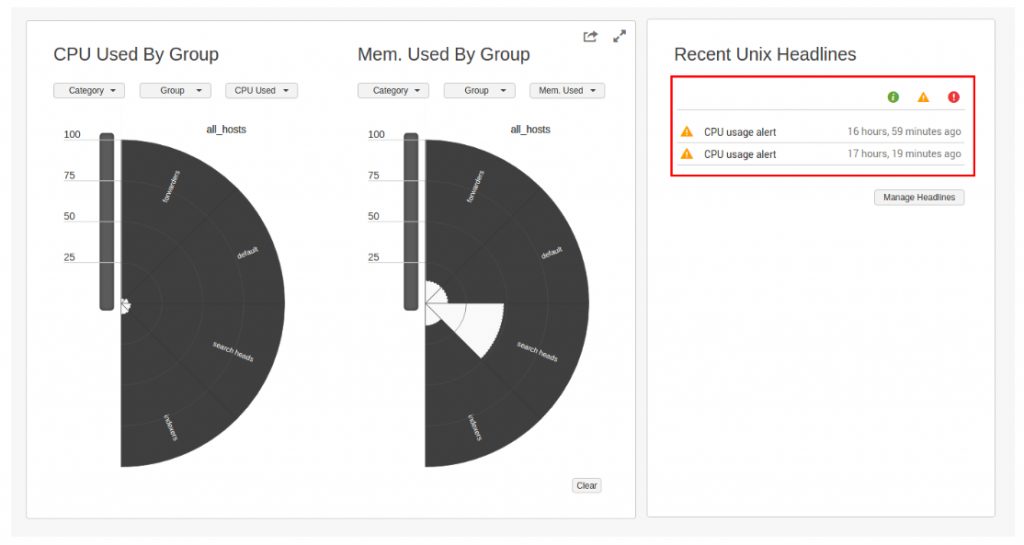The image size is (1024, 545).
Task: Click the share/export icon above the charts
Action: coord(590,36)
